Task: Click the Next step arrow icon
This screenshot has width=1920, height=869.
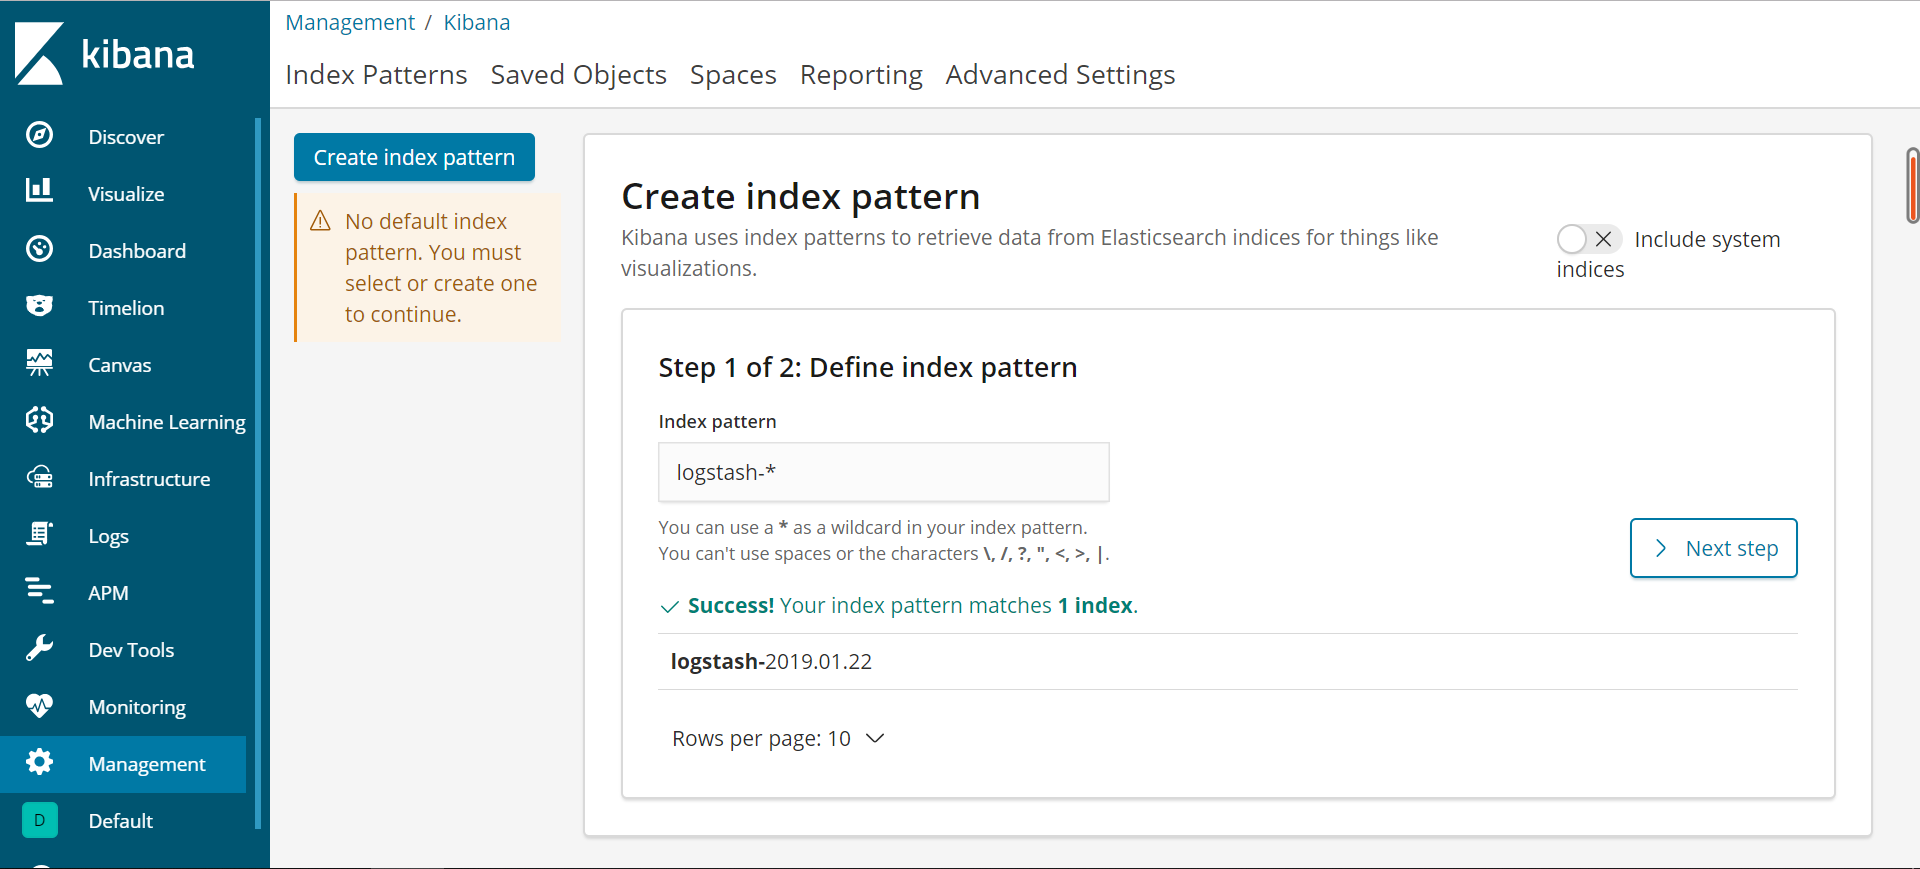Action: point(1660,548)
